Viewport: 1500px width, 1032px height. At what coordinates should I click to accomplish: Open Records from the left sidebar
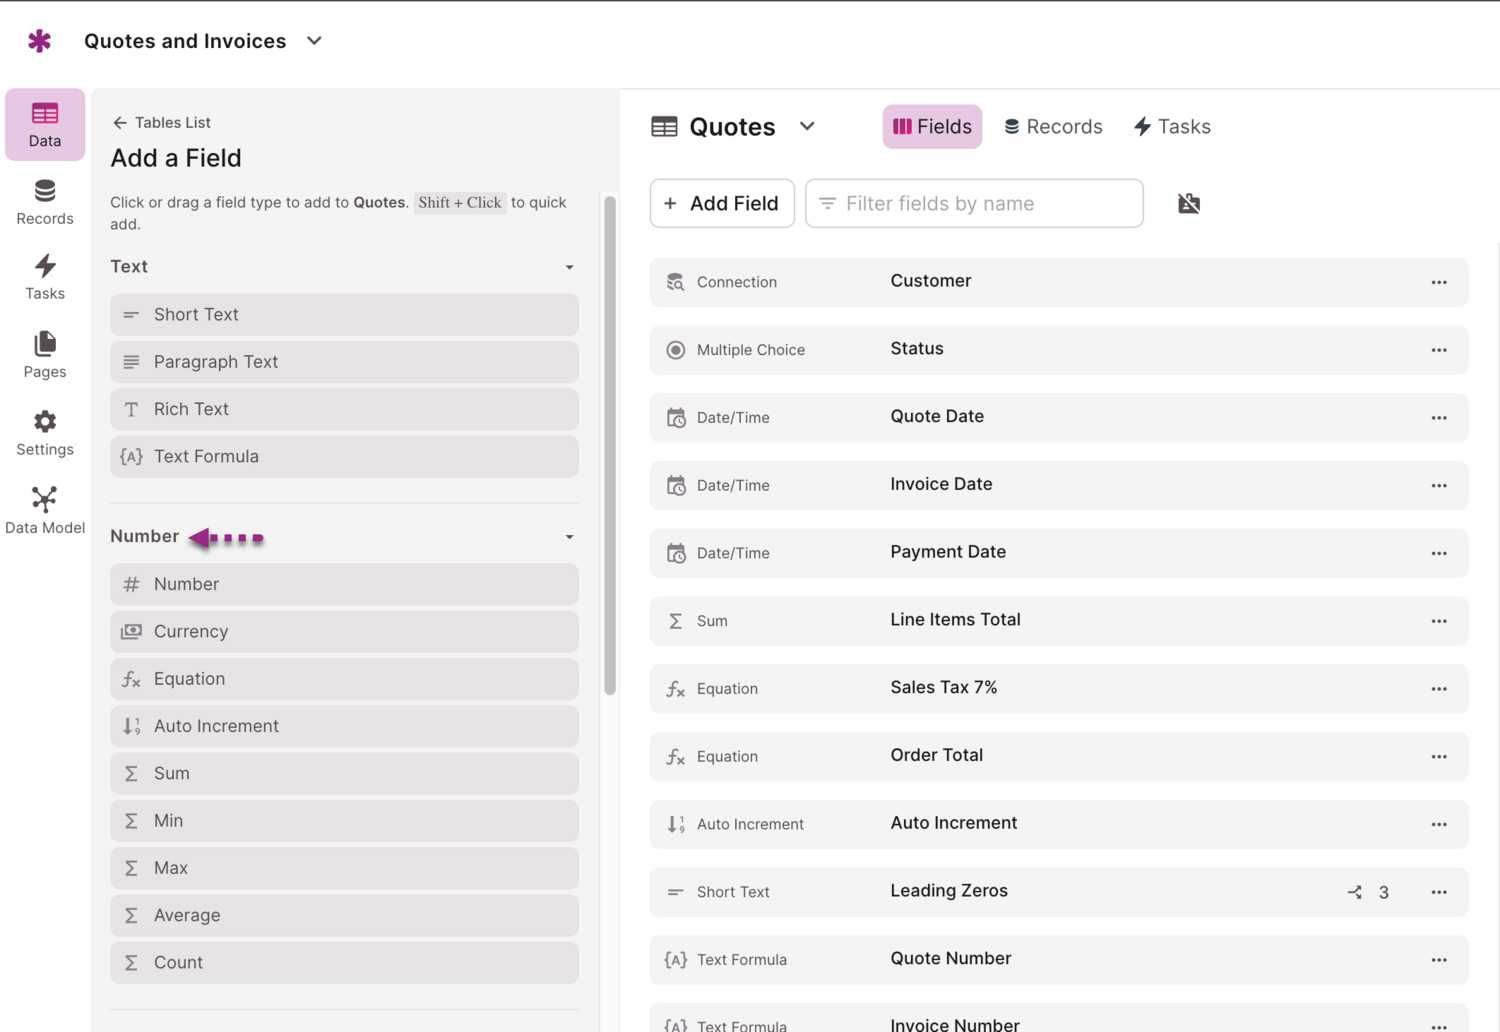click(x=44, y=200)
